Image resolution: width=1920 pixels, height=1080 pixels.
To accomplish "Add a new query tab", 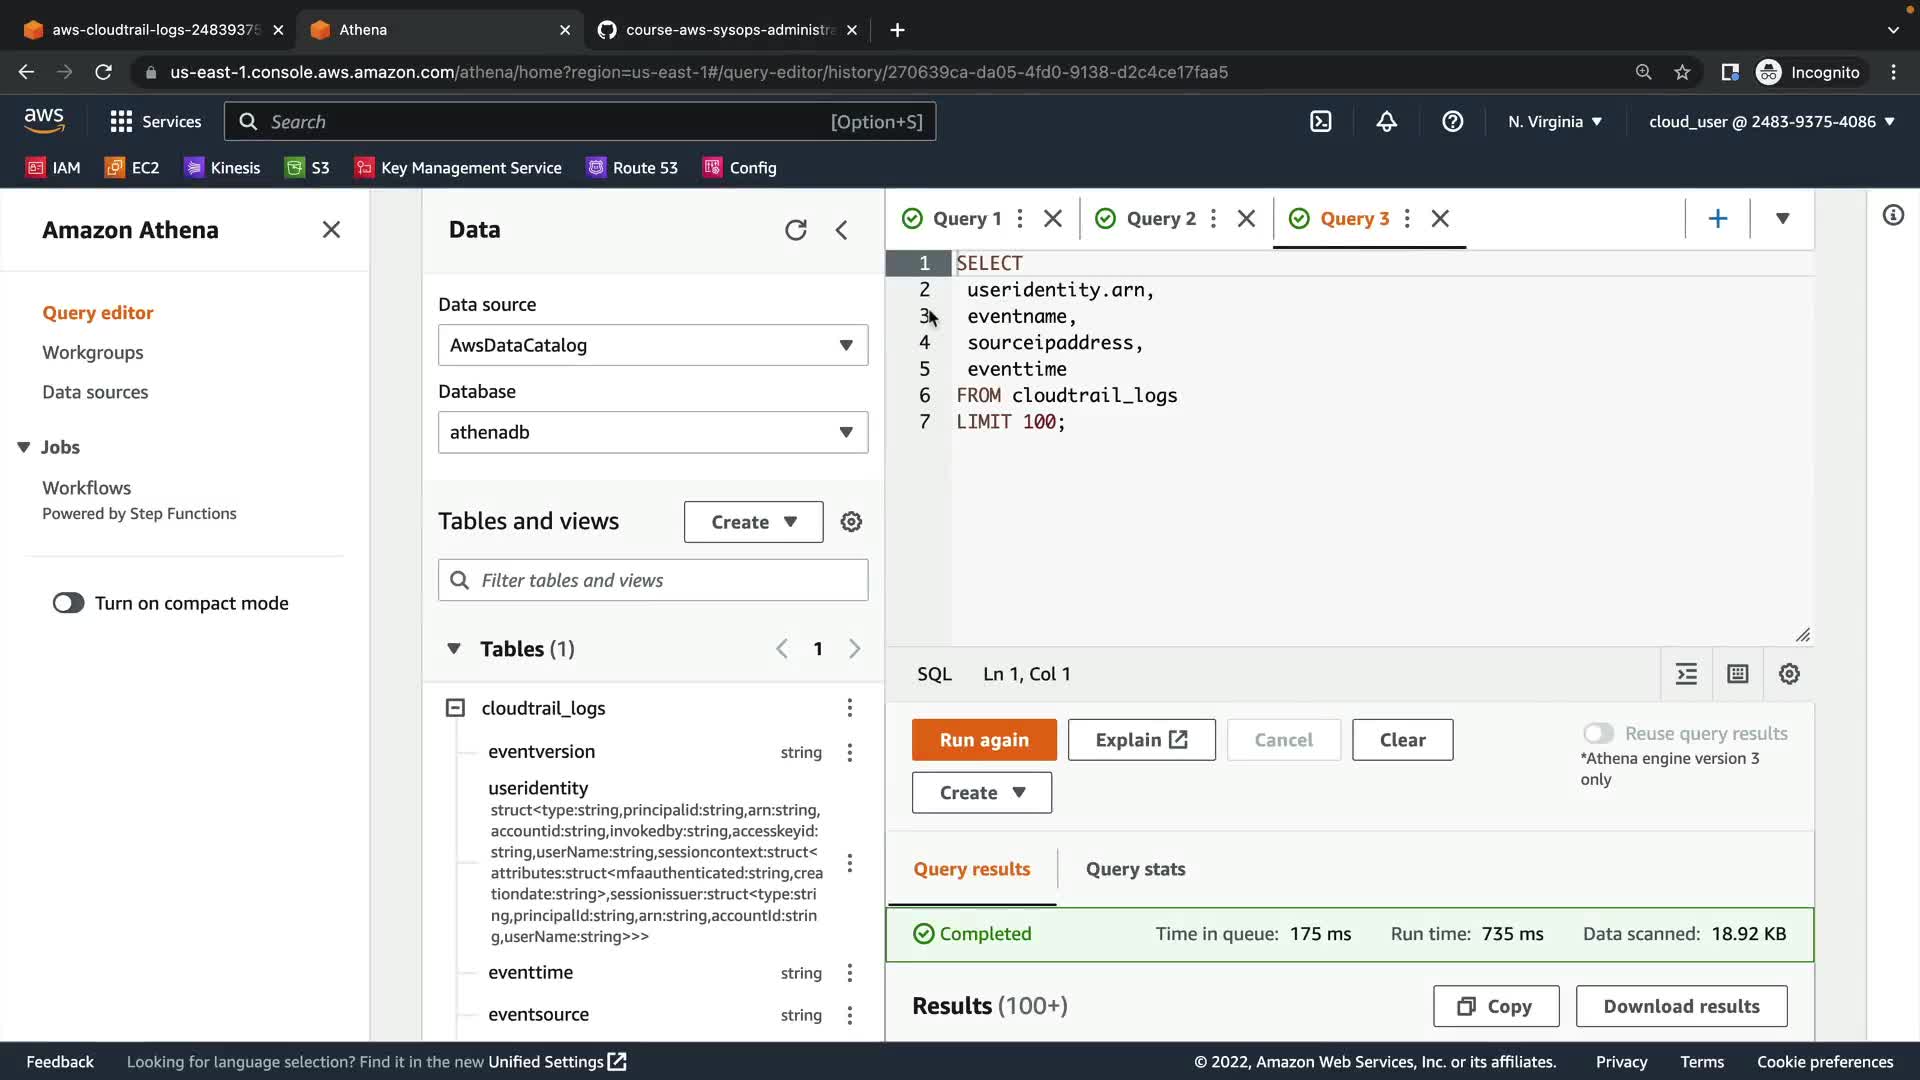I will coord(1717,218).
